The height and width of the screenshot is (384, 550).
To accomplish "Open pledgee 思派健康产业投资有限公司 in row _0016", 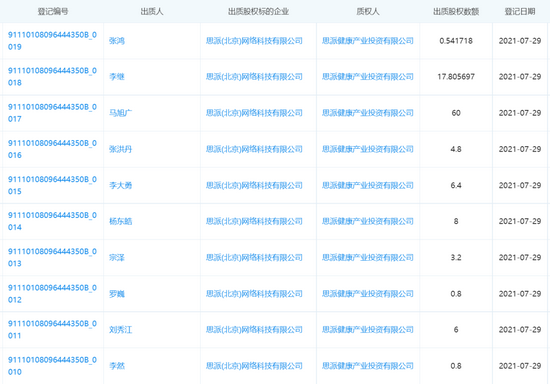I will (368, 149).
